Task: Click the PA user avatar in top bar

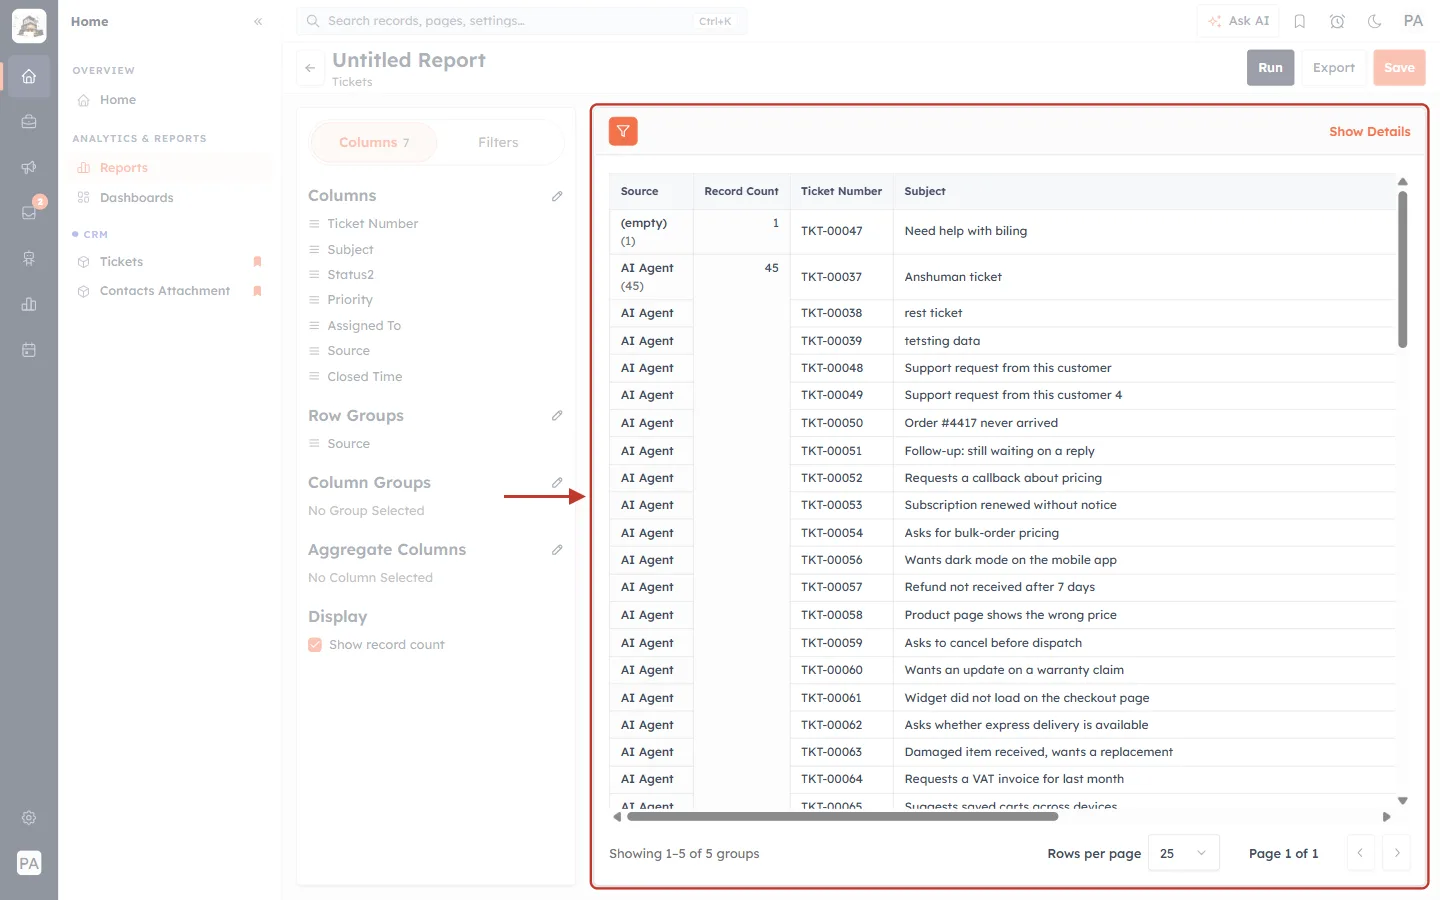Action: click(x=1413, y=21)
